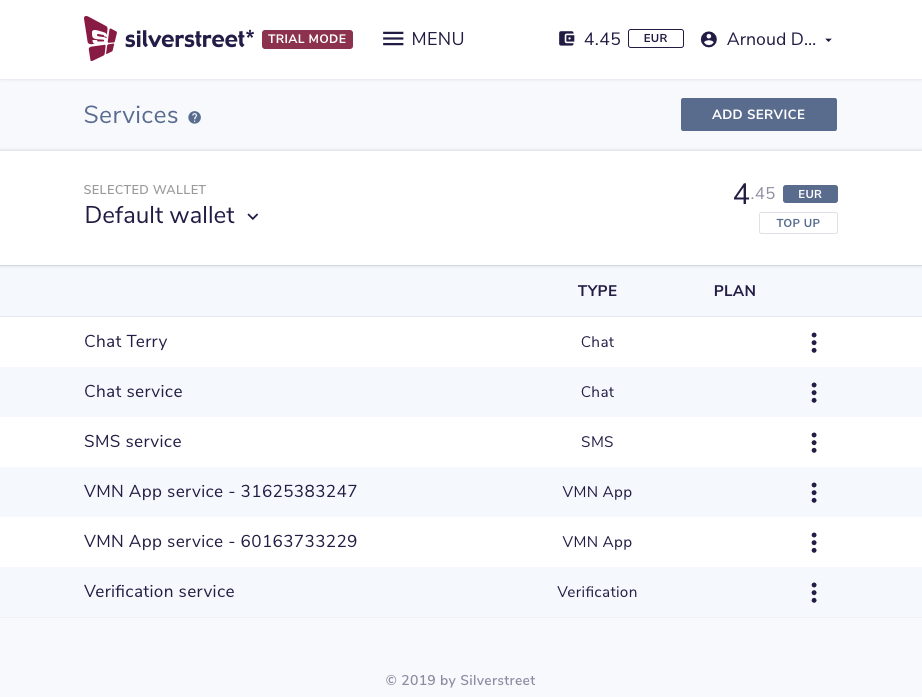
Task: Select the VMN App service 60163733229 row
Action: [220, 541]
